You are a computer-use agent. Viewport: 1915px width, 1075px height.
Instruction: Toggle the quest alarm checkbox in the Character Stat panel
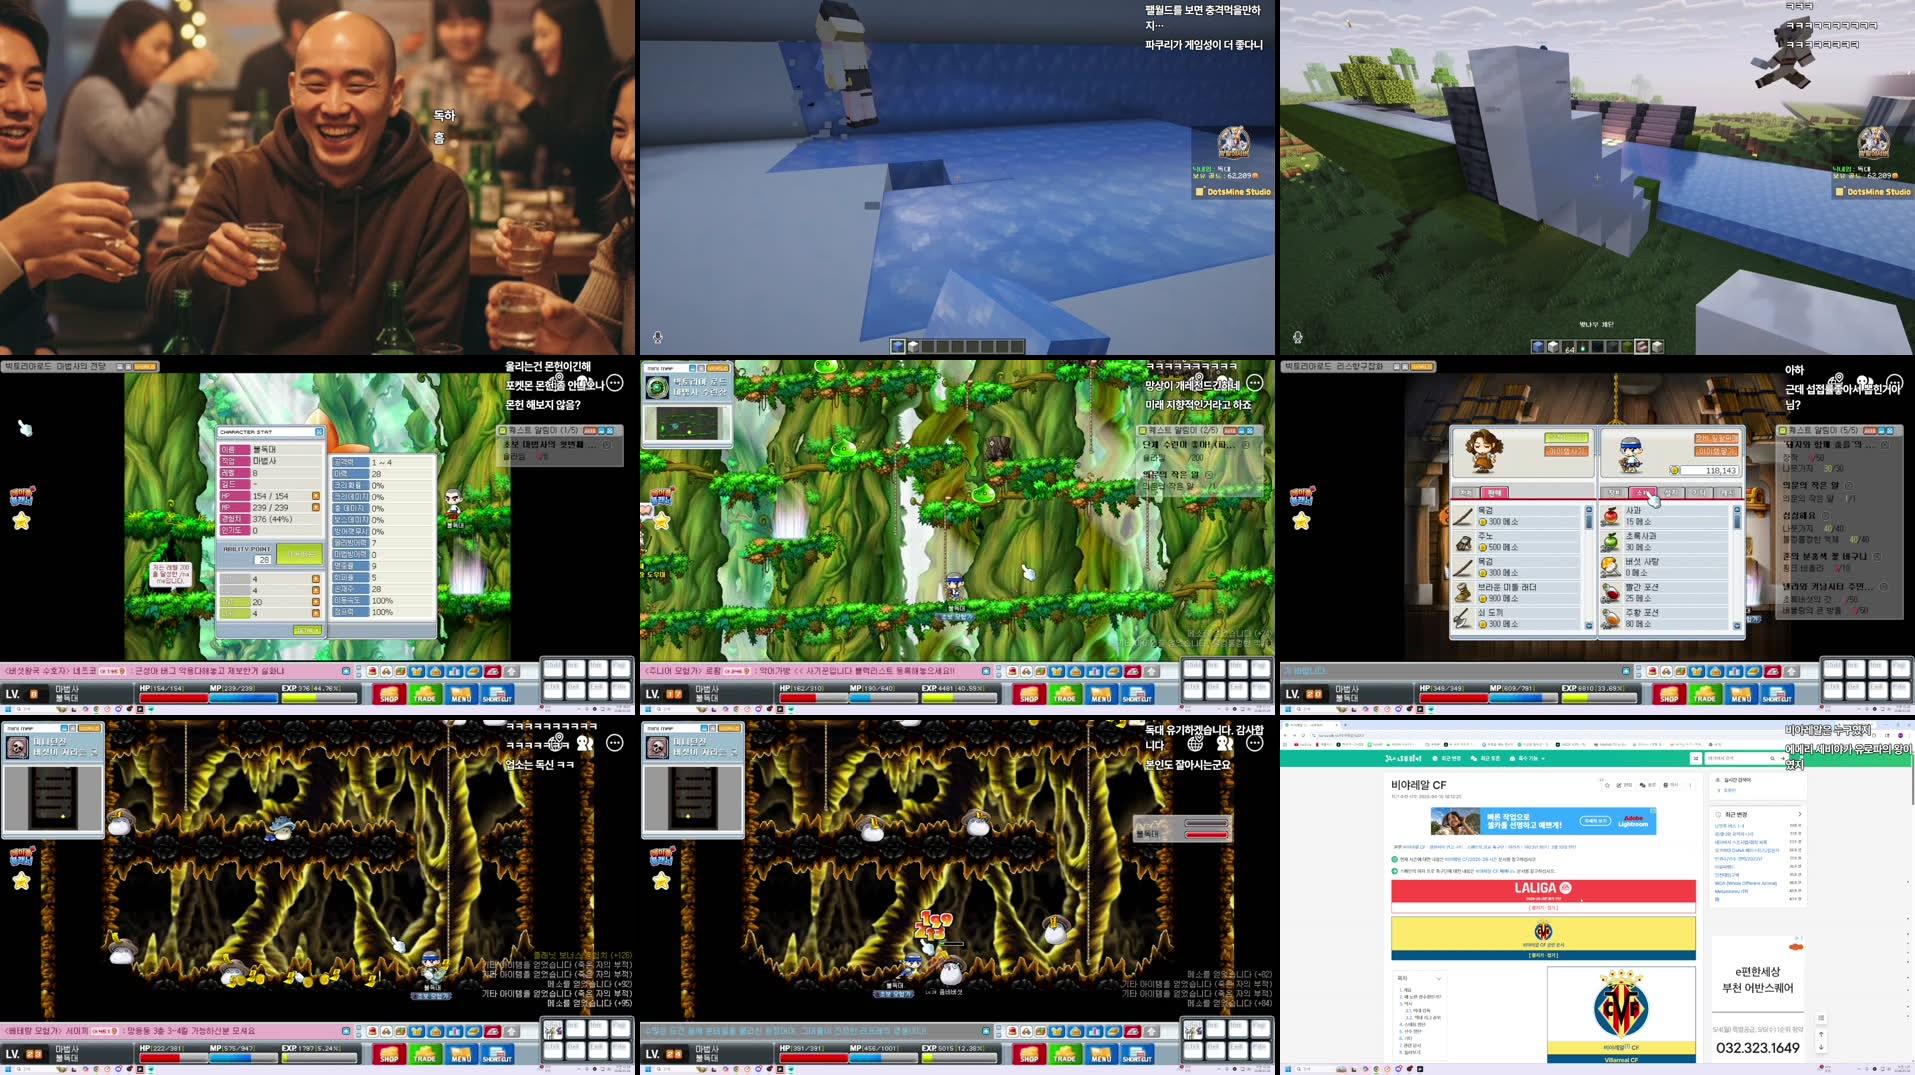pyautogui.click(x=503, y=430)
